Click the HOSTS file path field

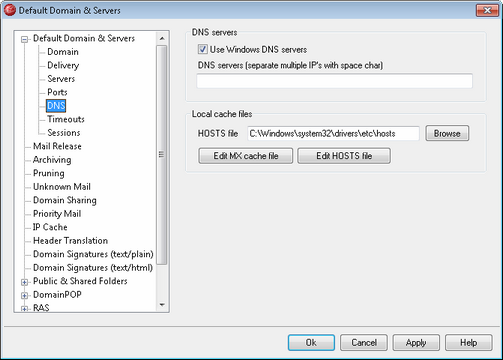(333, 133)
